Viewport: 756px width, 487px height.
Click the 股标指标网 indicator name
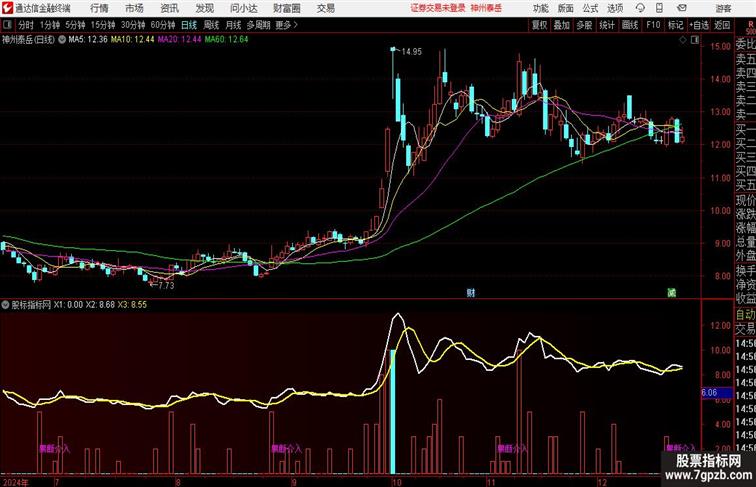31,305
